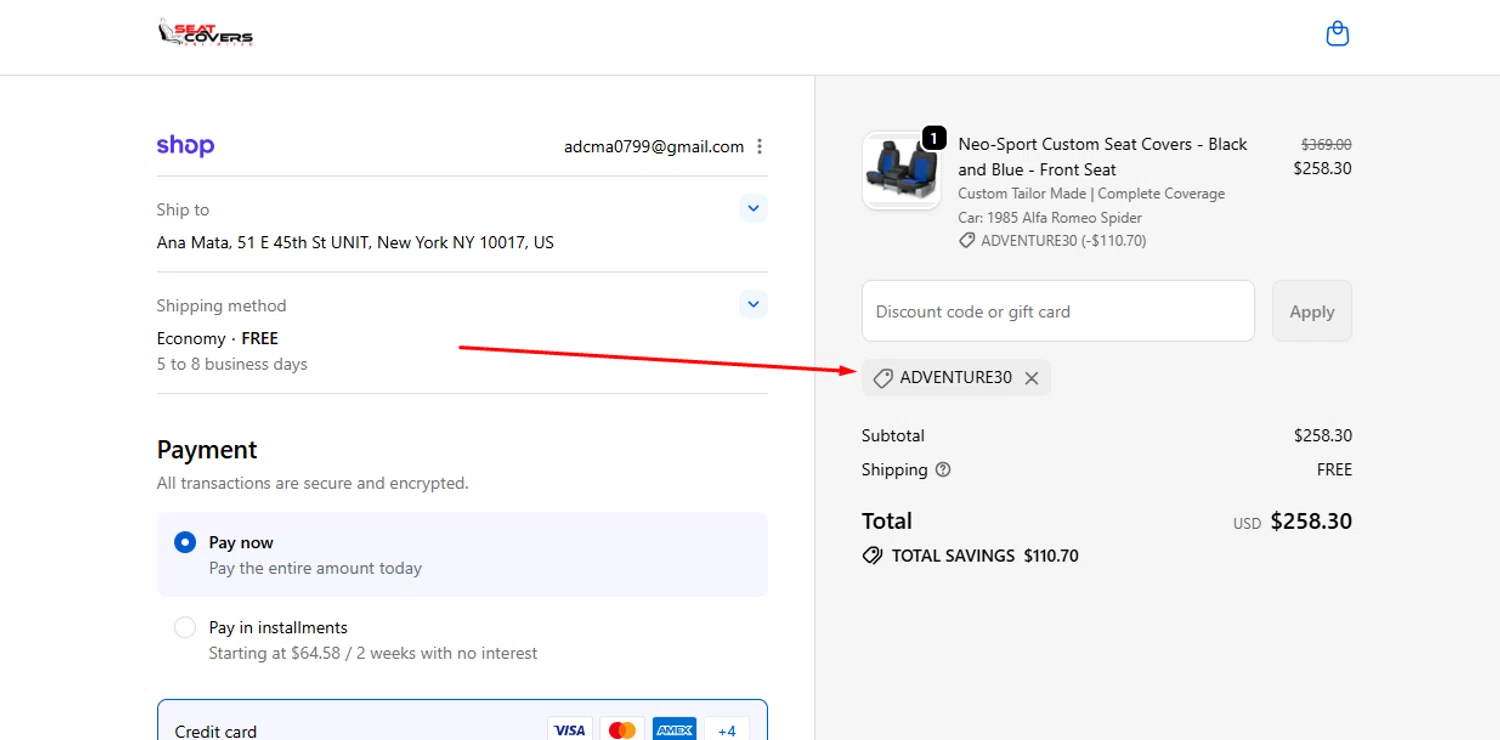This screenshot has height=740, width=1500.
Task: Click the Economy · FREE shipping text
Action: coord(217,338)
